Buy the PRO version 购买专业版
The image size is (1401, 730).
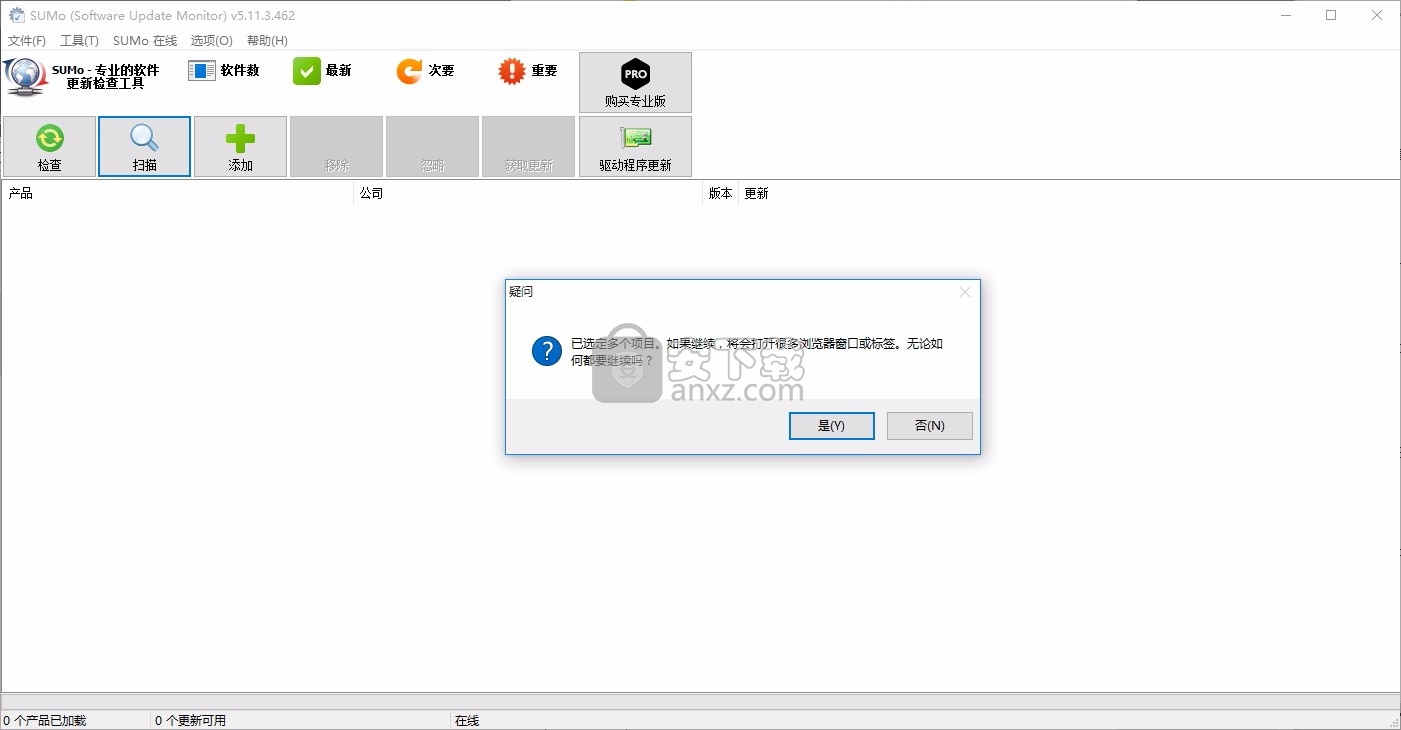point(635,82)
